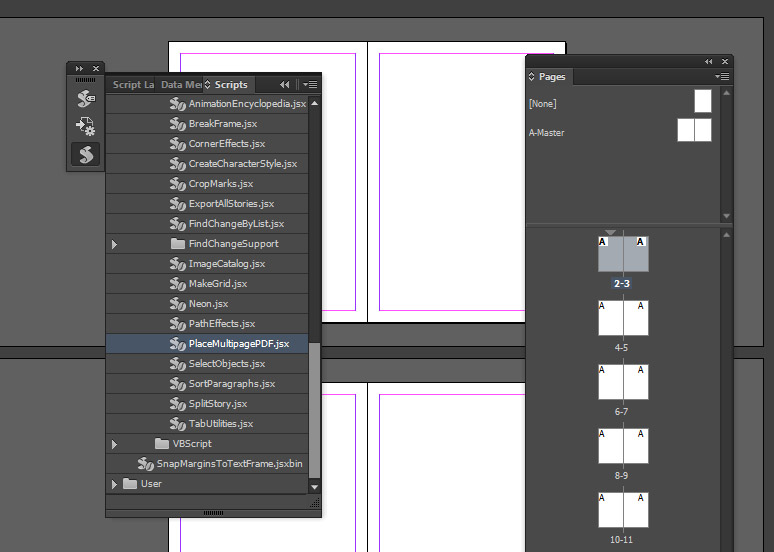Cycle Pages panel size via tab arrows
The image size is (774, 552).
[532, 76]
